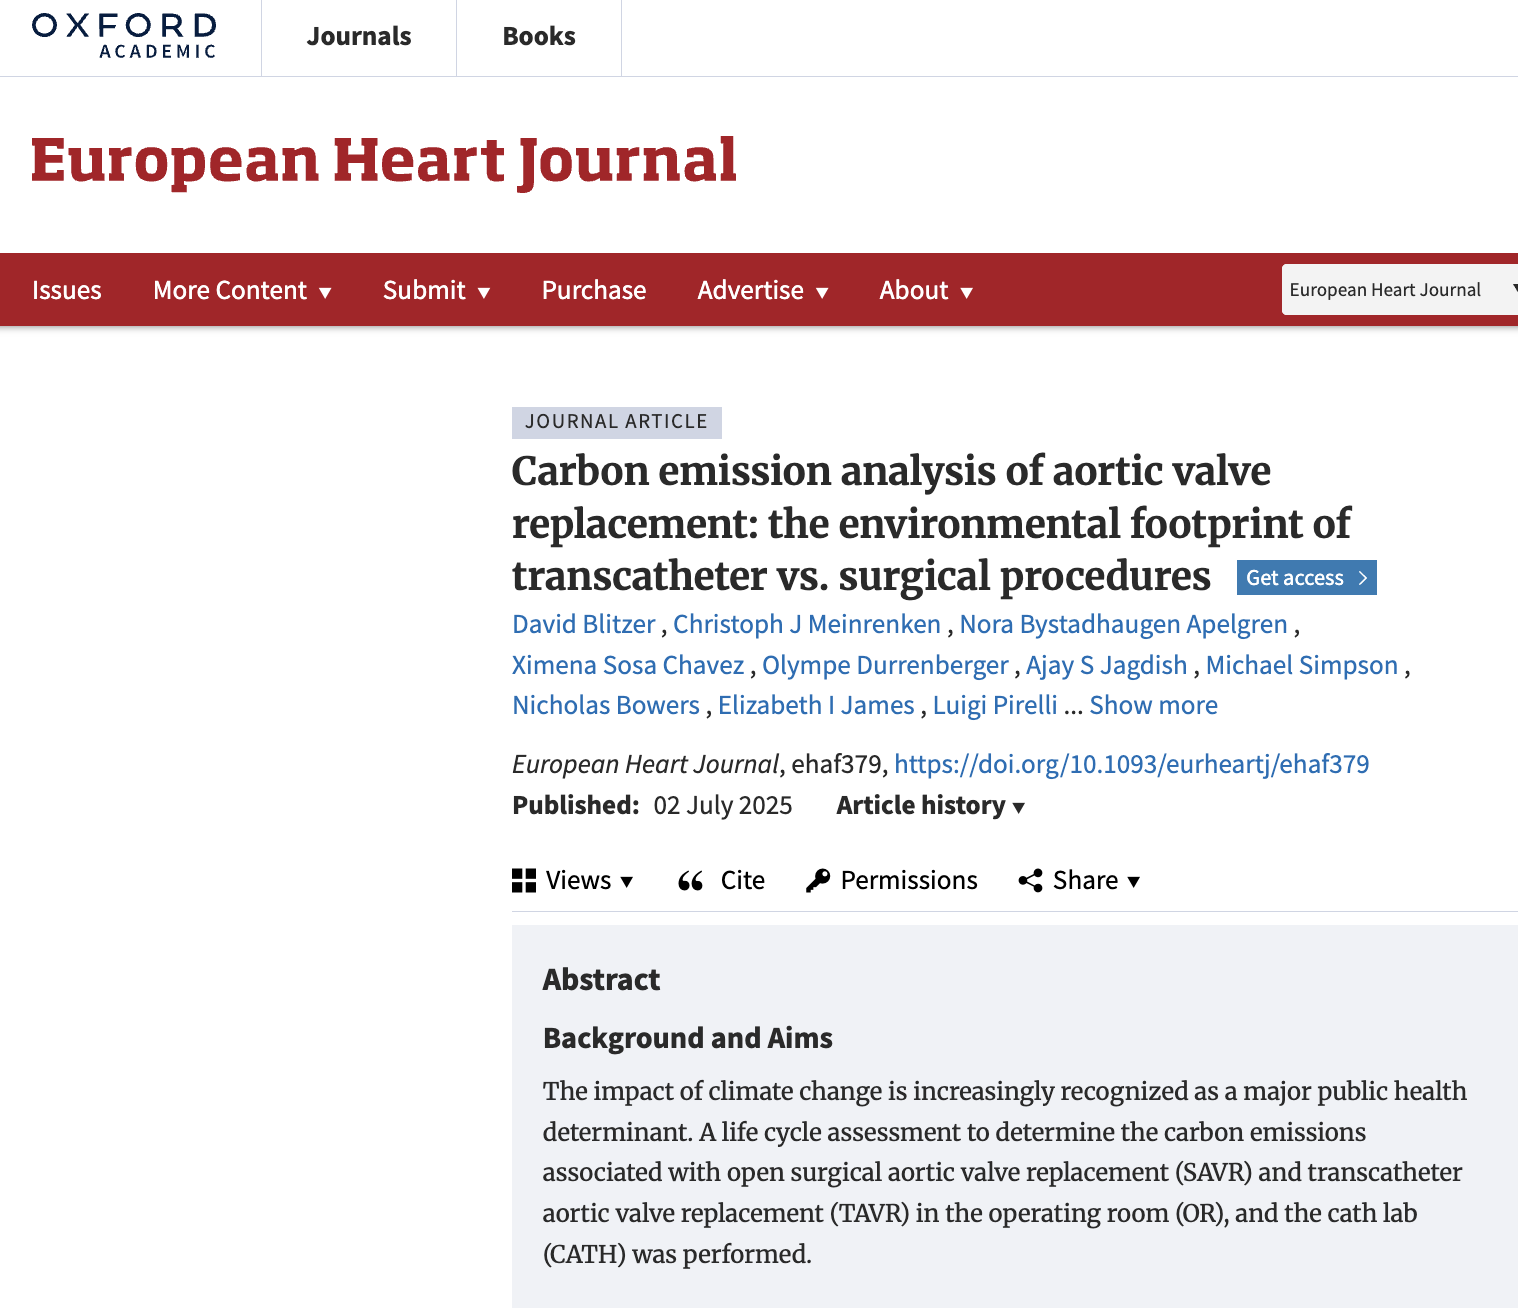Go to the Issues page
The height and width of the screenshot is (1308, 1518).
click(x=67, y=291)
